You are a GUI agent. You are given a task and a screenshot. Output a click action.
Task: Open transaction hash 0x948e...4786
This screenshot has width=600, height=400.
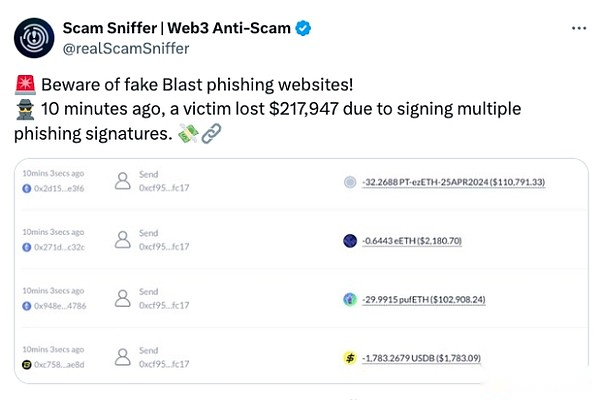(x=62, y=304)
